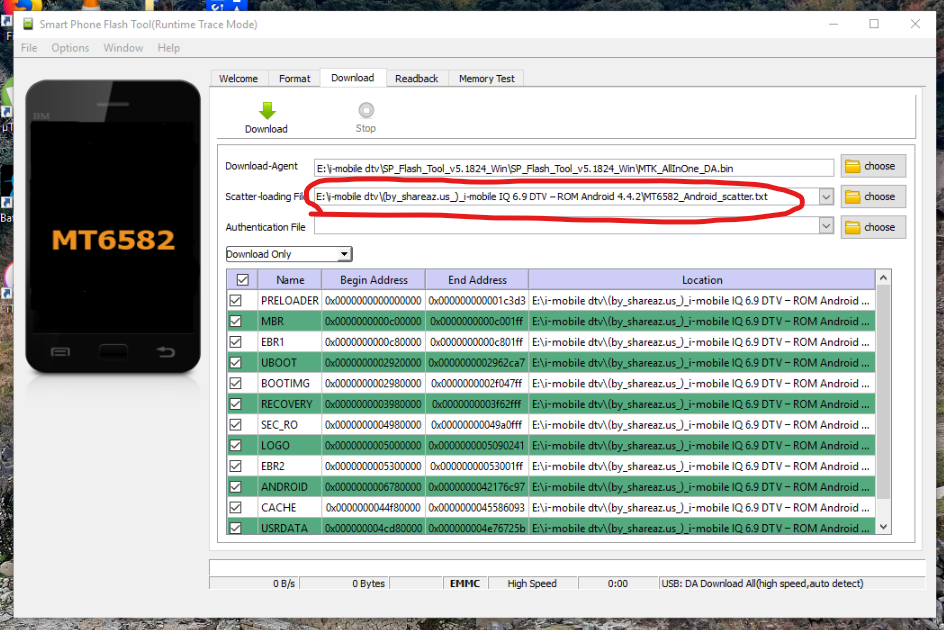This screenshot has height=630, width=944.
Task: Uncheck the MBR partition checkbox
Action: [235, 321]
